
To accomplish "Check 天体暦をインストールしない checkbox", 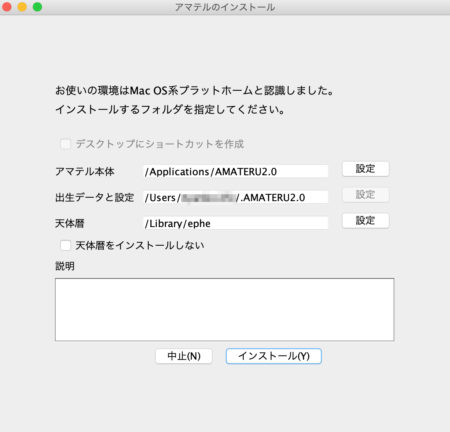I will coord(65,245).
